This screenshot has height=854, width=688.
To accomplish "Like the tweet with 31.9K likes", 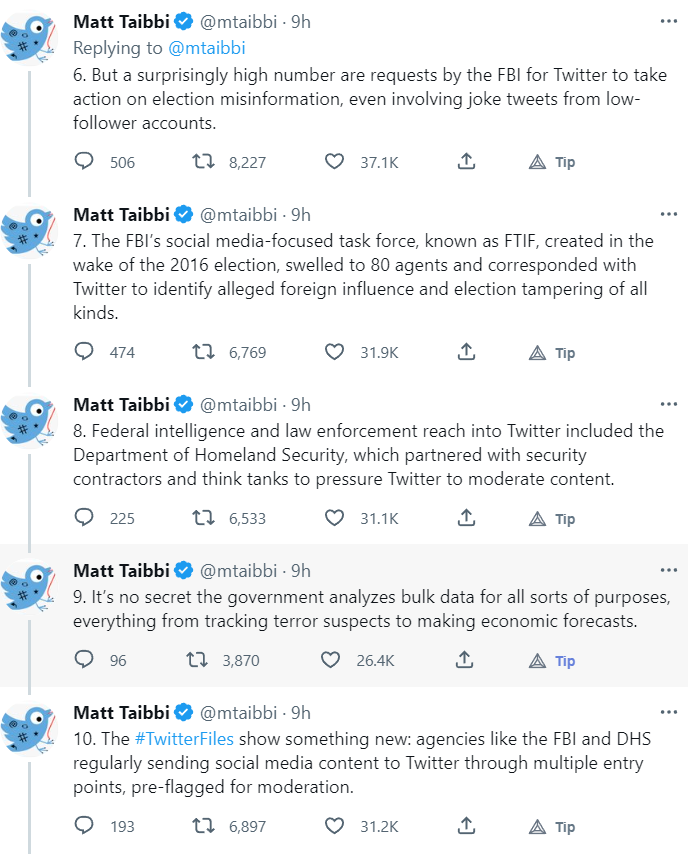I will pyautogui.click(x=335, y=352).
